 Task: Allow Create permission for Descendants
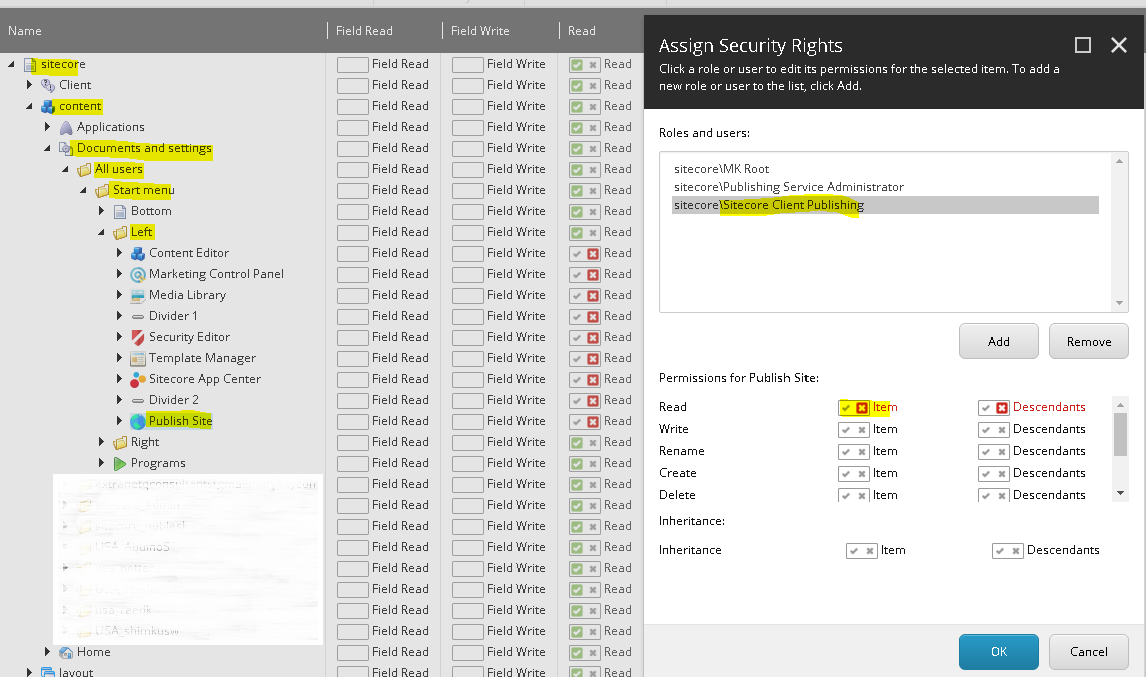987,474
